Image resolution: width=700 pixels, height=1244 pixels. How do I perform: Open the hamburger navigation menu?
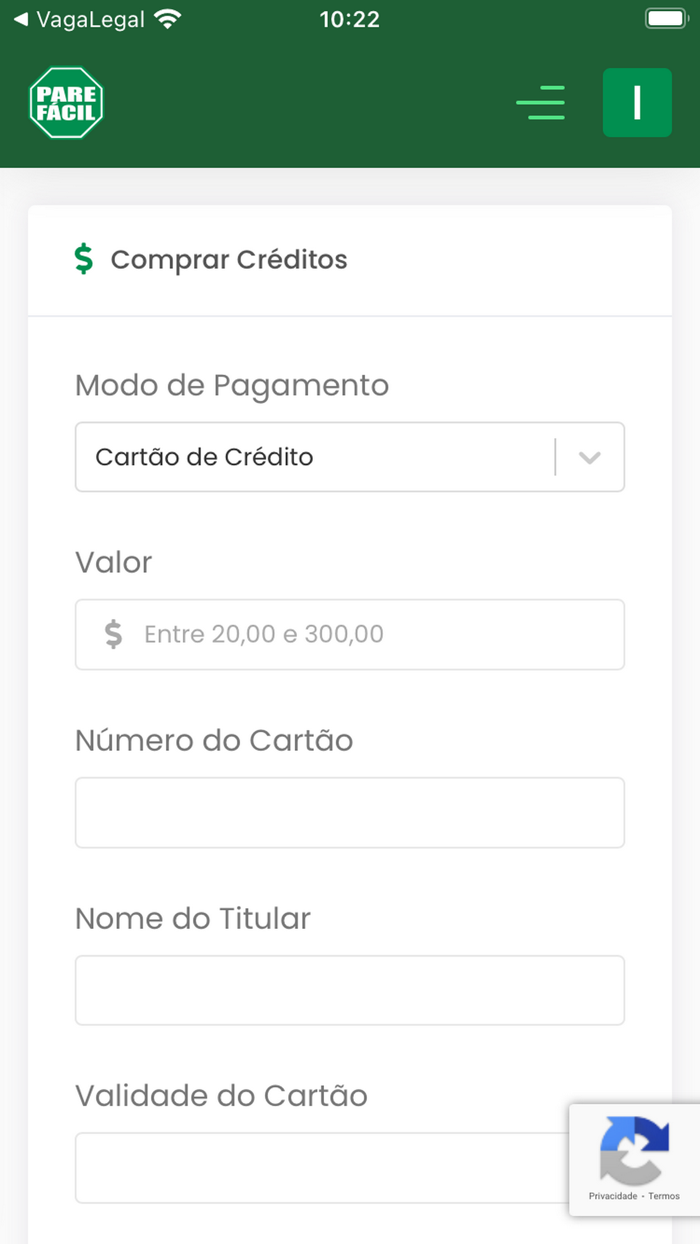[541, 103]
